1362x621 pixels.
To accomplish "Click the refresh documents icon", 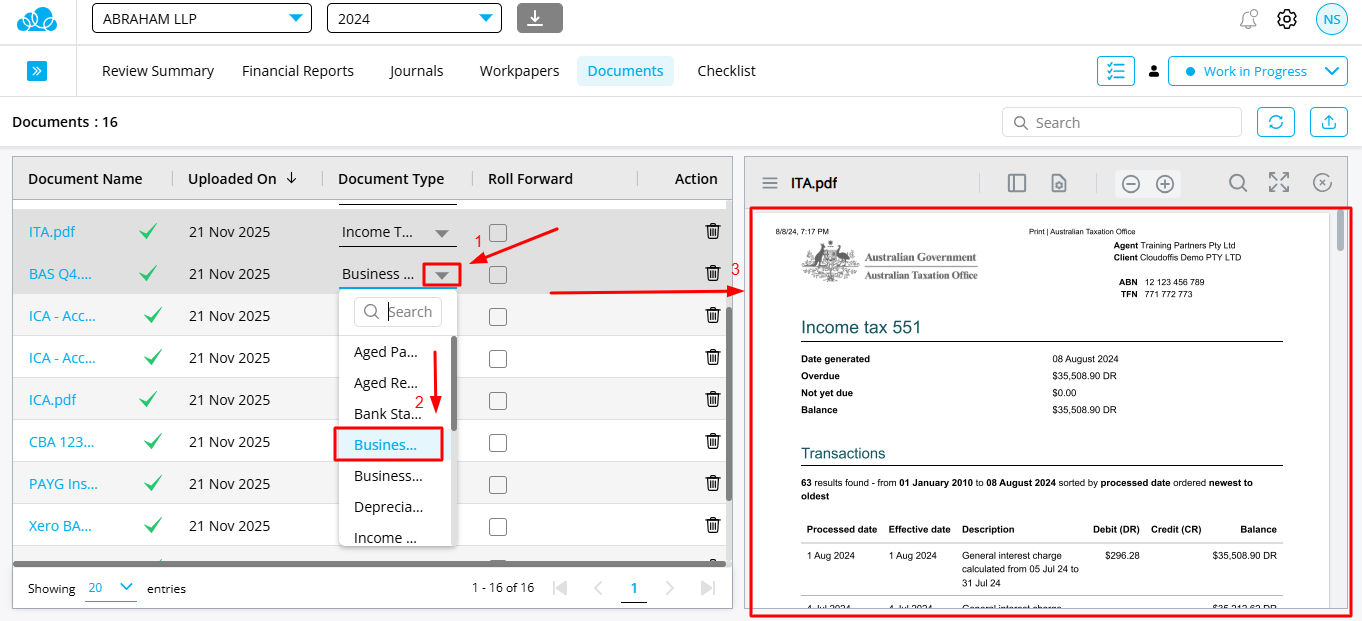I will click(1275, 122).
